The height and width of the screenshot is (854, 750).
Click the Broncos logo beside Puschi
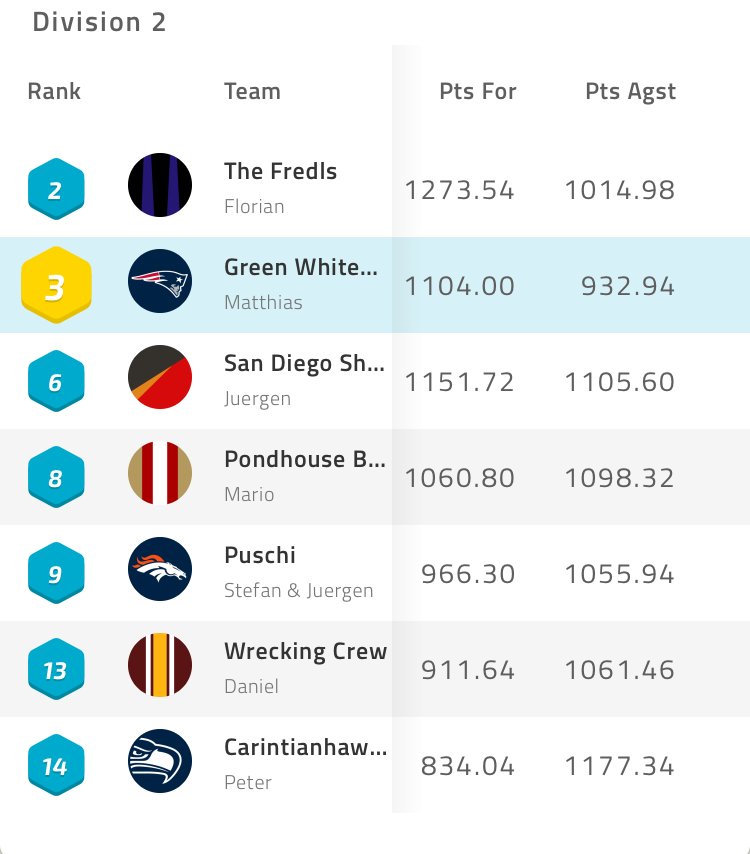tap(160, 569)
